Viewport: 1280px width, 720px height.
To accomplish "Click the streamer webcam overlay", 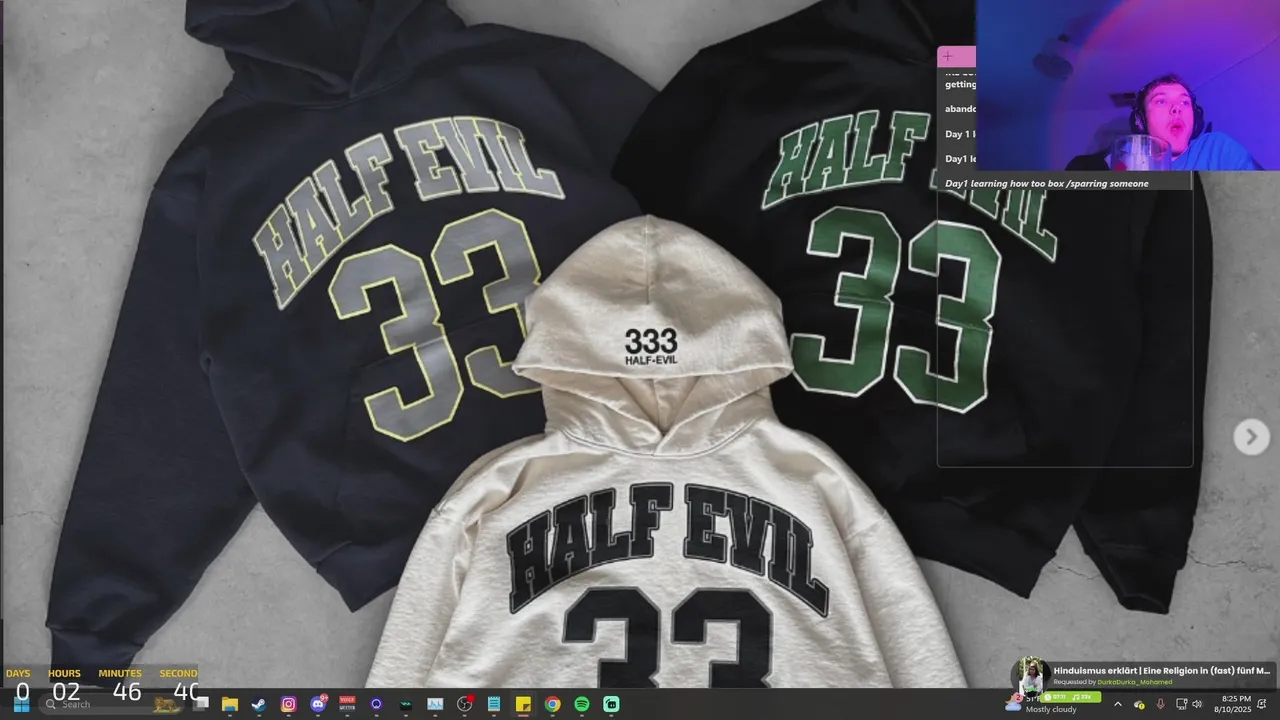I will (1127, 85).
